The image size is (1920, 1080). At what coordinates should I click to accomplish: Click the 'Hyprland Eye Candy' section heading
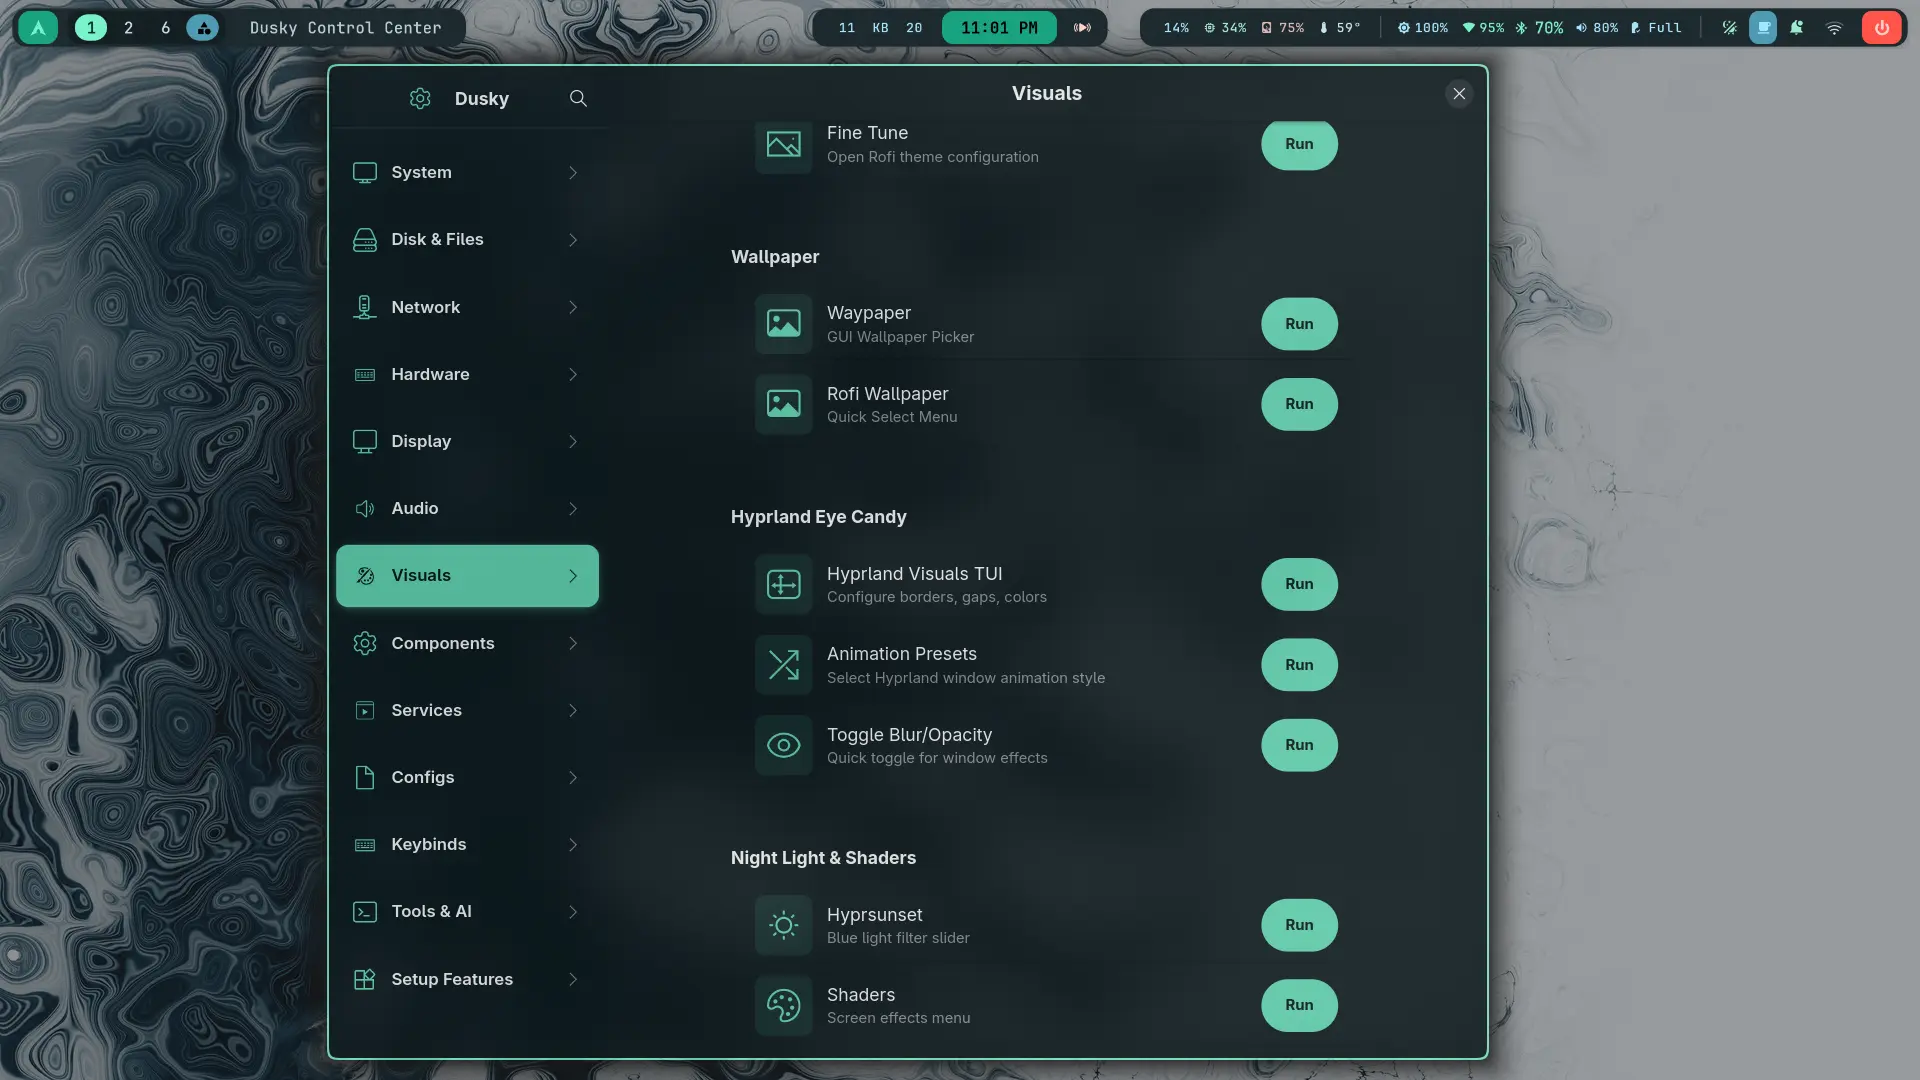(x=818, y=517)
